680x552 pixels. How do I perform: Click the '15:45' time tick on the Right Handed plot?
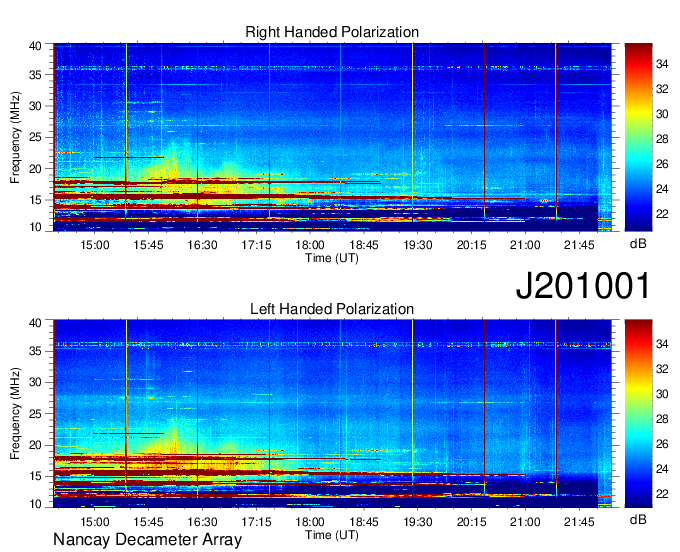(148, 245)
